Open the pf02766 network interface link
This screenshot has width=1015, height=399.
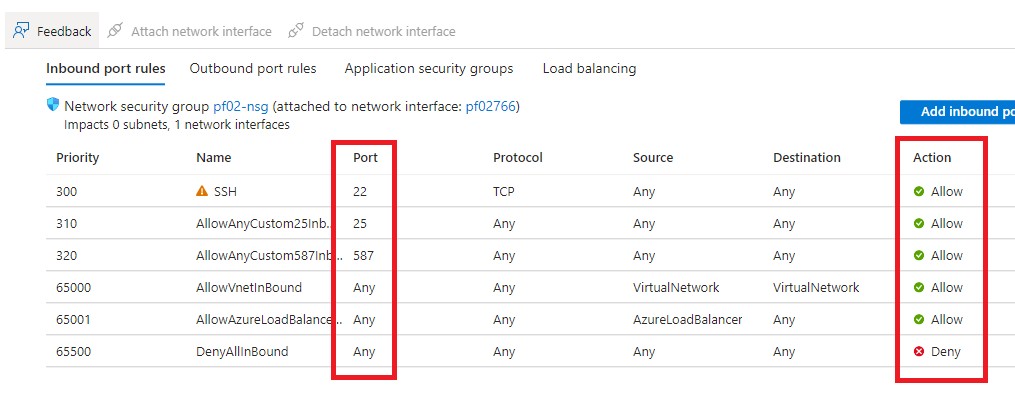491,106
